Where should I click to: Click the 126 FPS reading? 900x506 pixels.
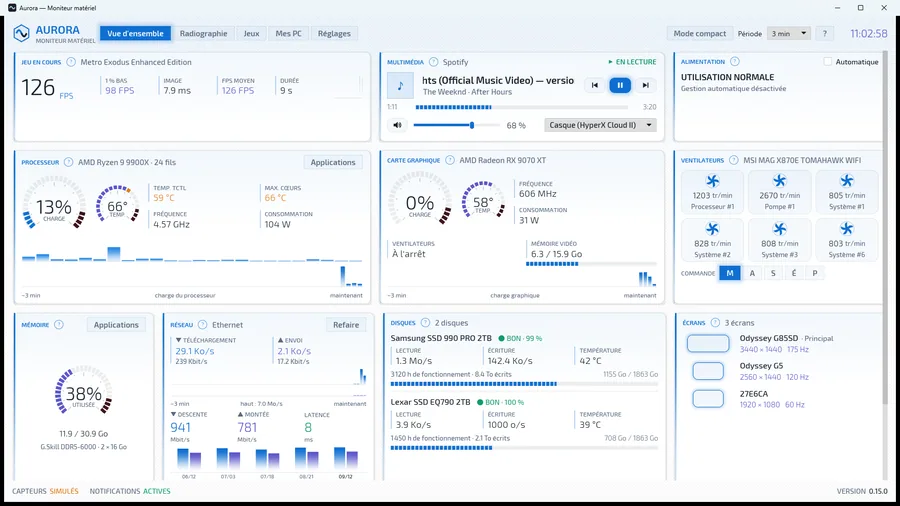(48, 88)
